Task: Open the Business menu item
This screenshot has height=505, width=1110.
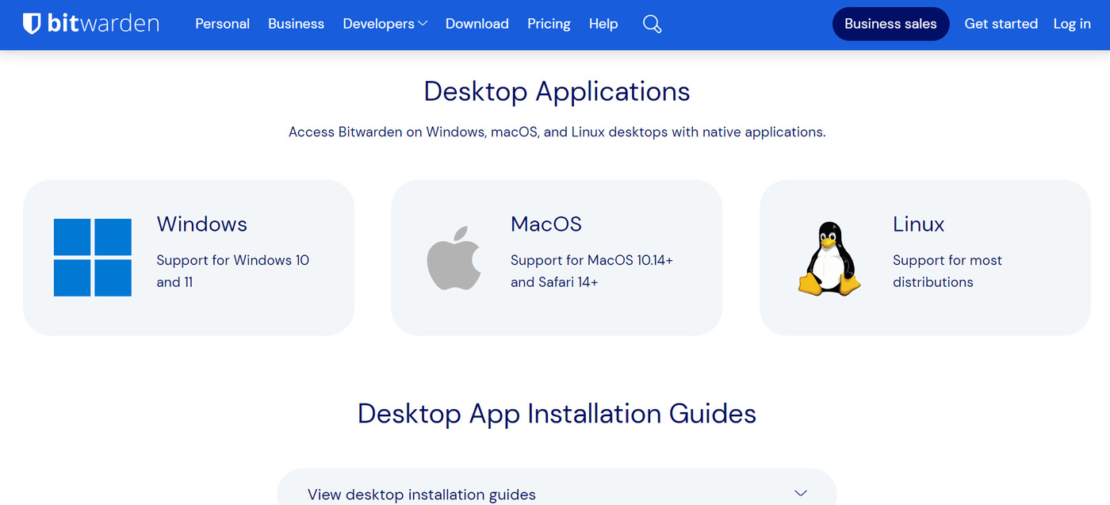Action: pyautogui.click(x=296, y=24)
